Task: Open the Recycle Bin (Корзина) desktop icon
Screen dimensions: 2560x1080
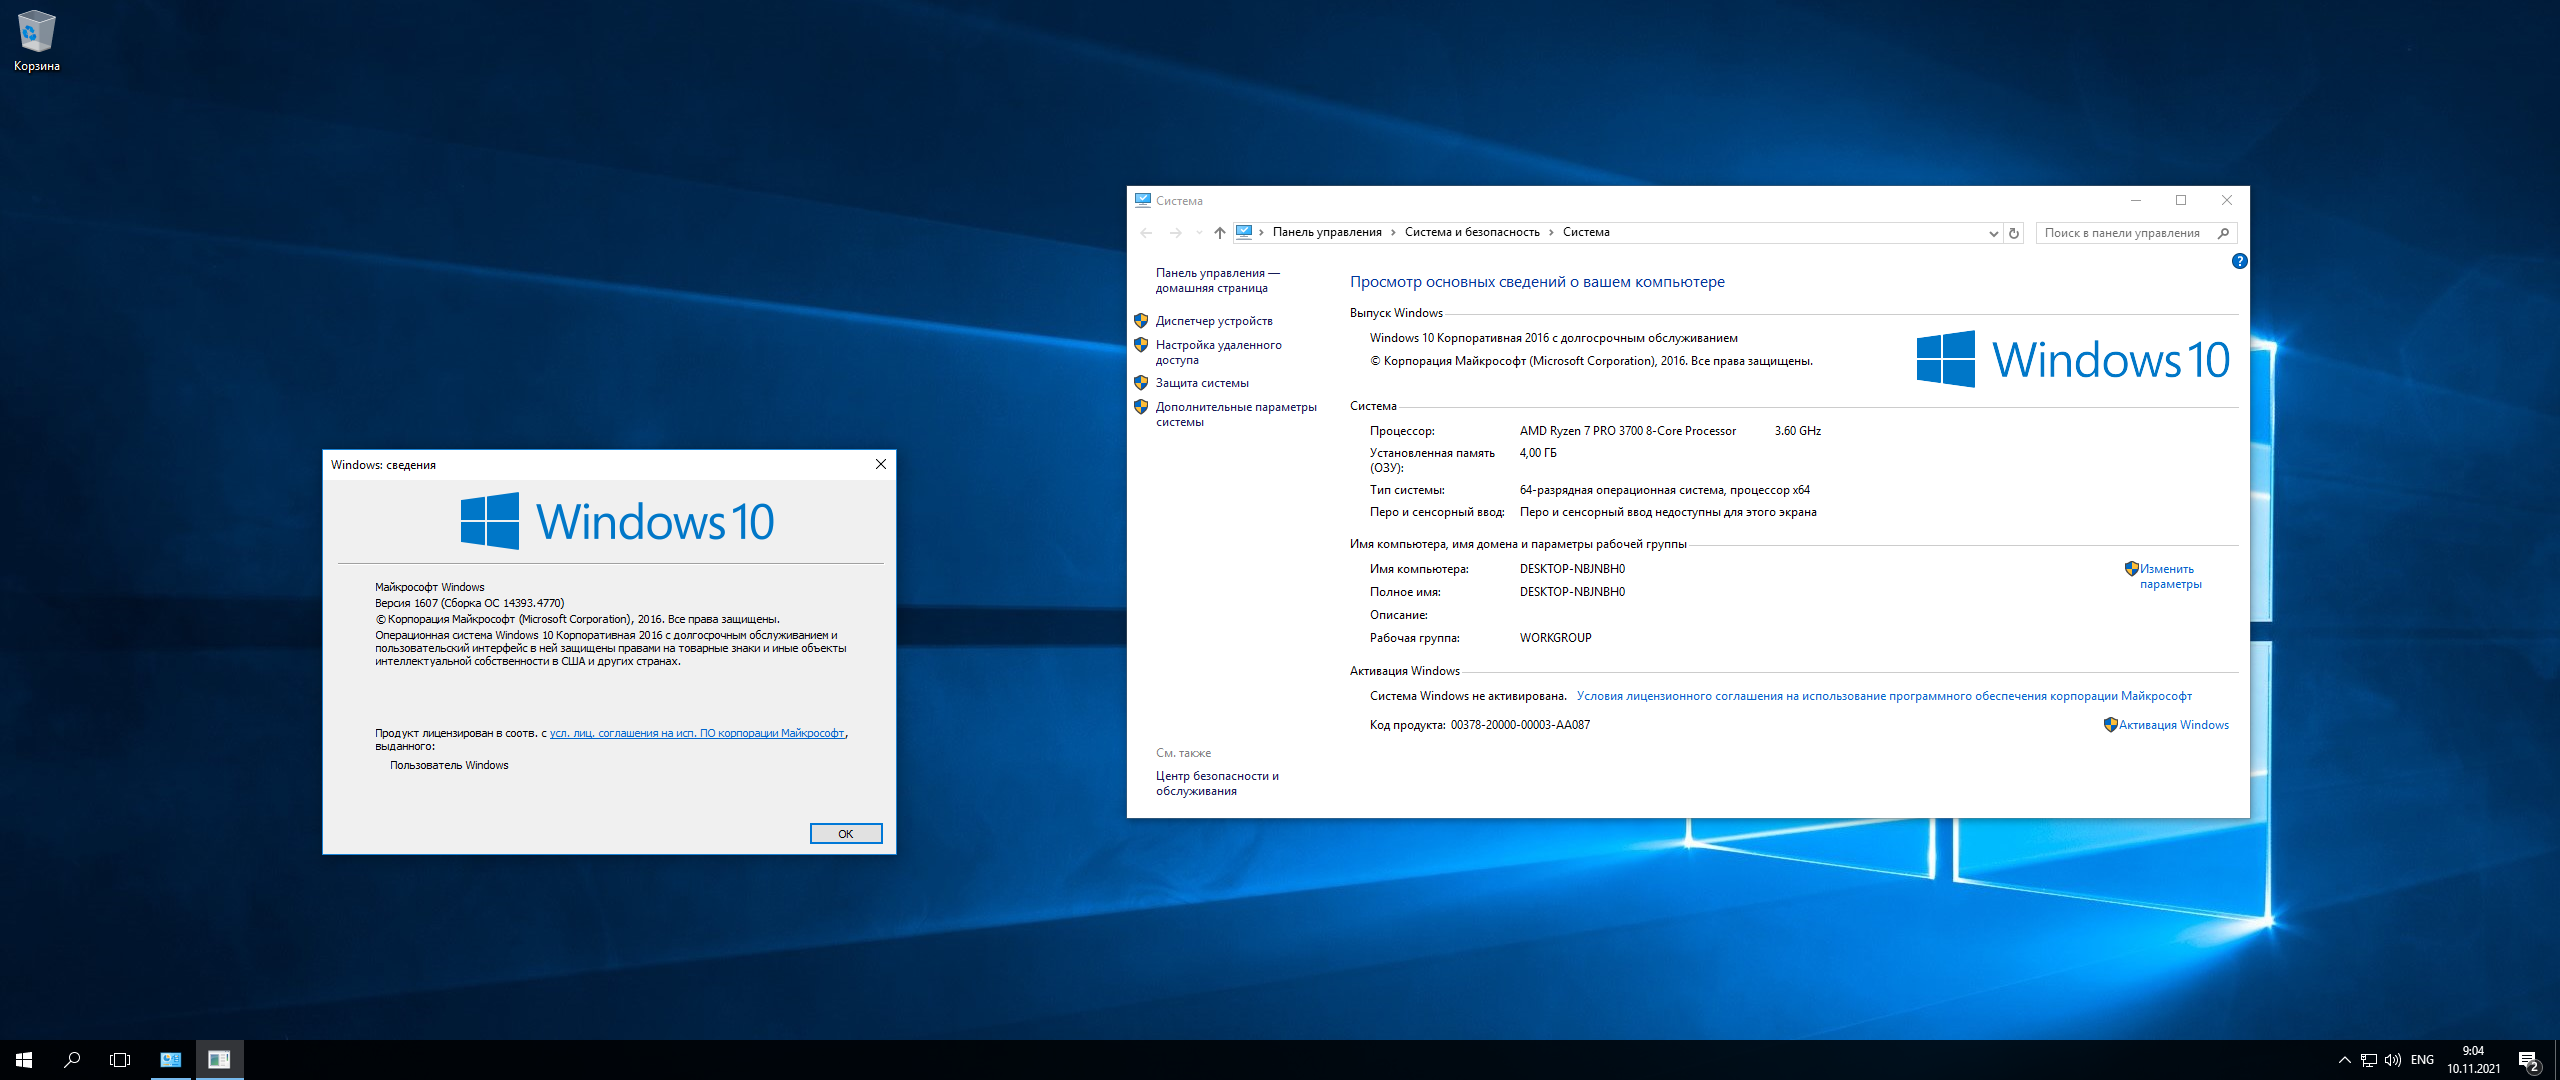Action: [x=36, y=41]
